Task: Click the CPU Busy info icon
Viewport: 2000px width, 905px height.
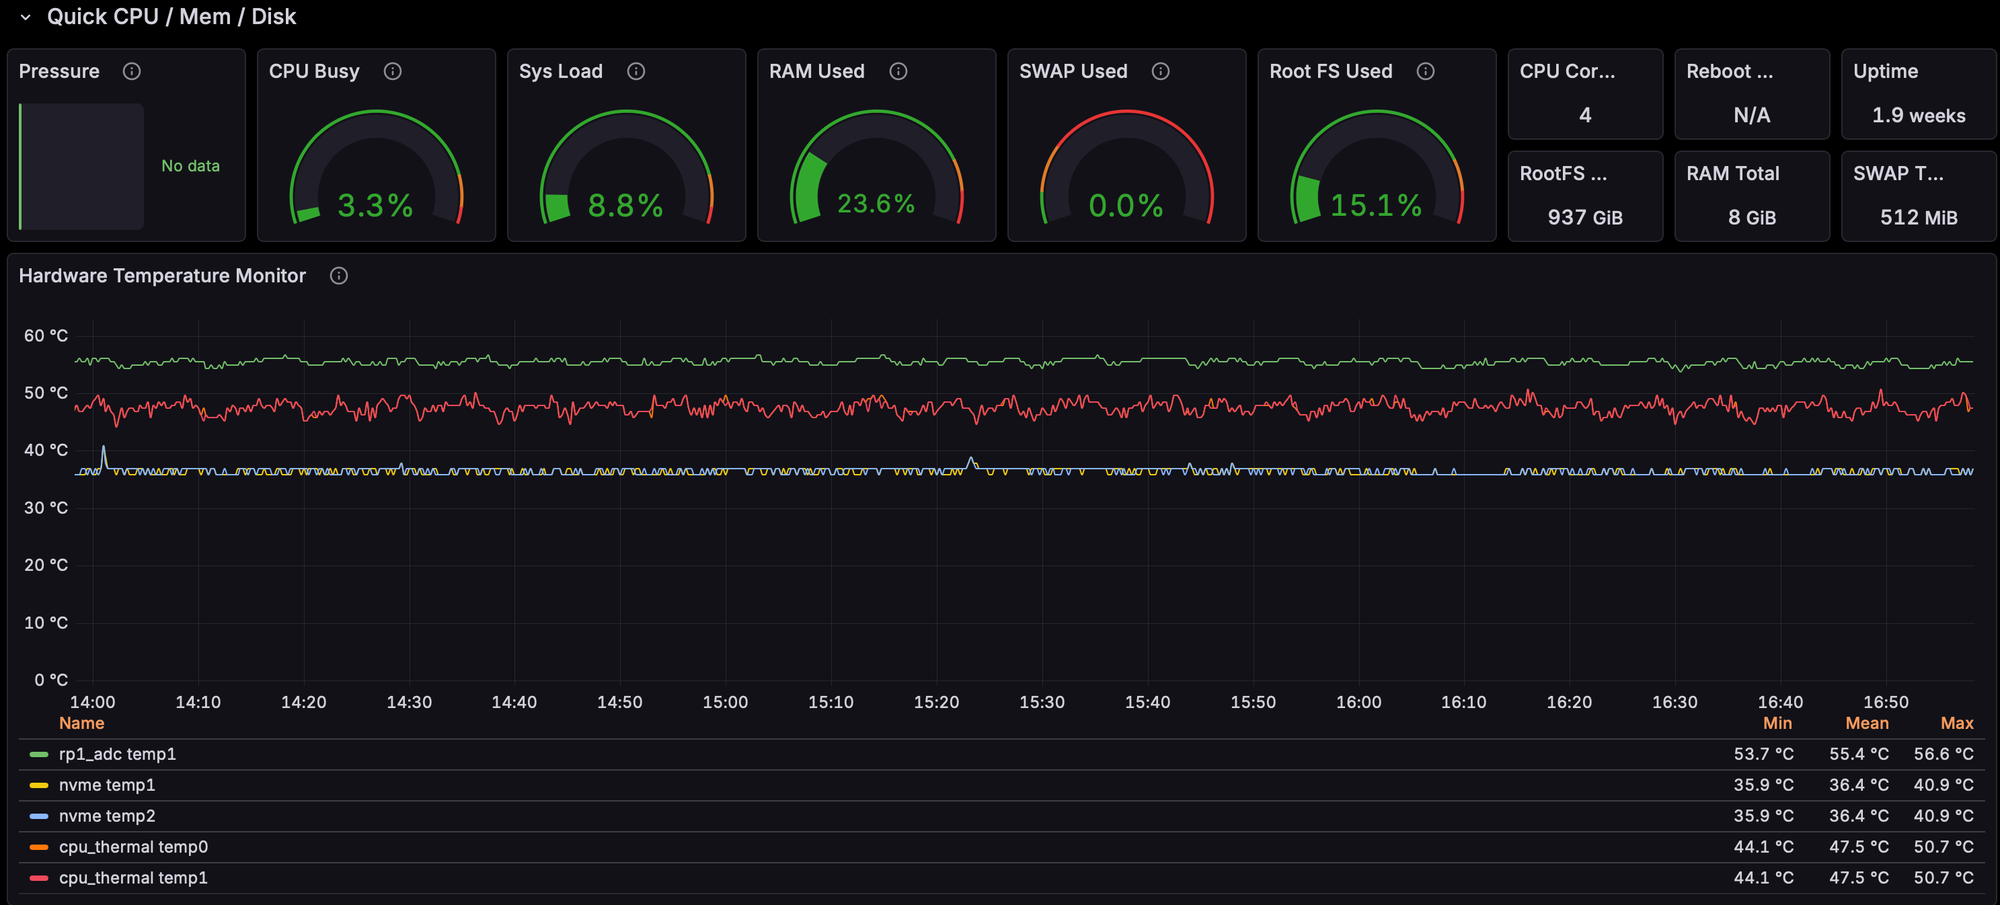Action: tap(393, 71)
